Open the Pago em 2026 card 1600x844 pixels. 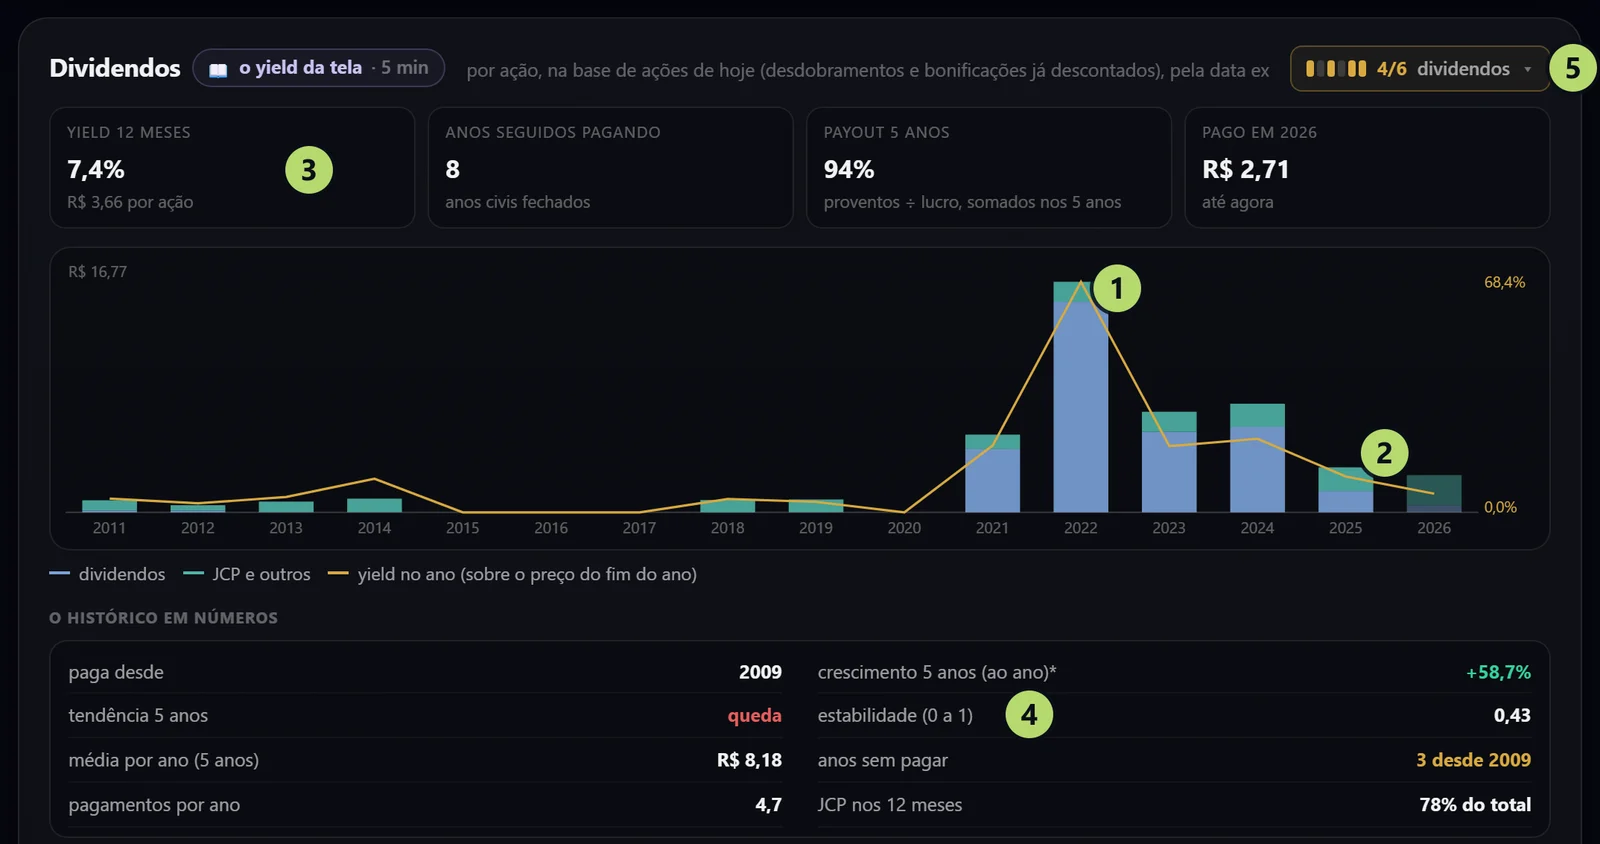coord(1367,168)
